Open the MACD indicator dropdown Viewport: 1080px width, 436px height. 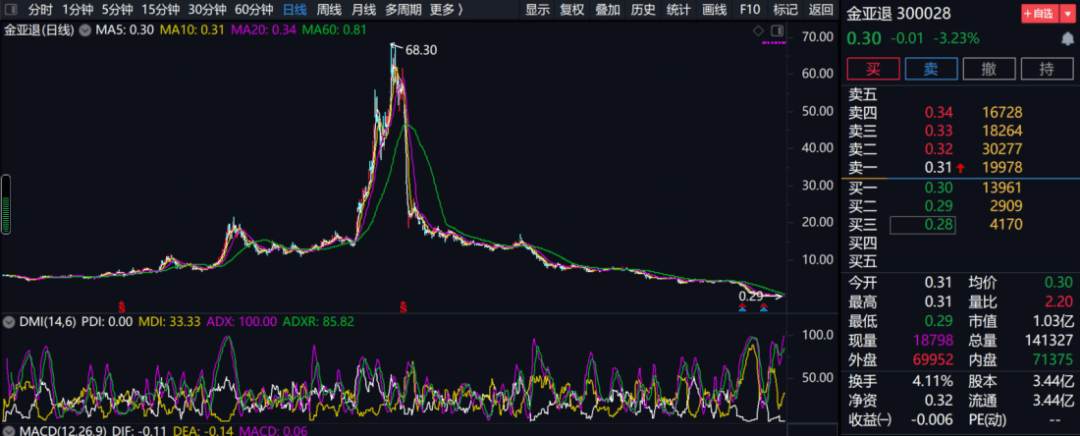point(8,430)
